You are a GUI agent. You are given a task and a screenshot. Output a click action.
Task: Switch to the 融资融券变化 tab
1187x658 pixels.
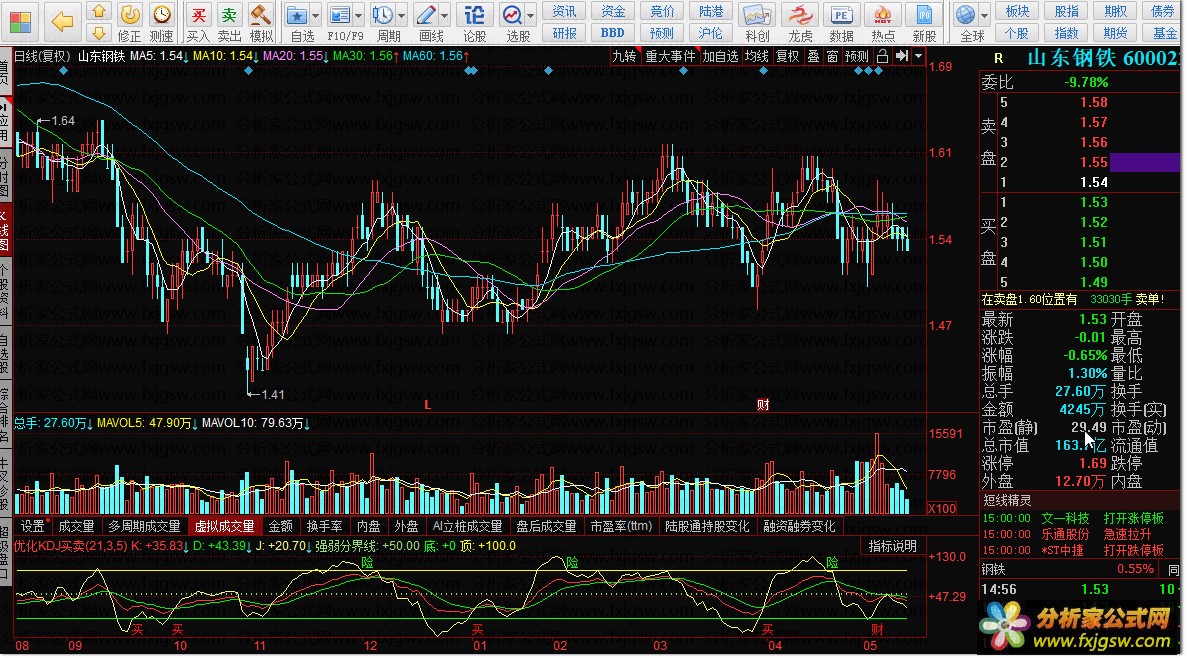799,526
